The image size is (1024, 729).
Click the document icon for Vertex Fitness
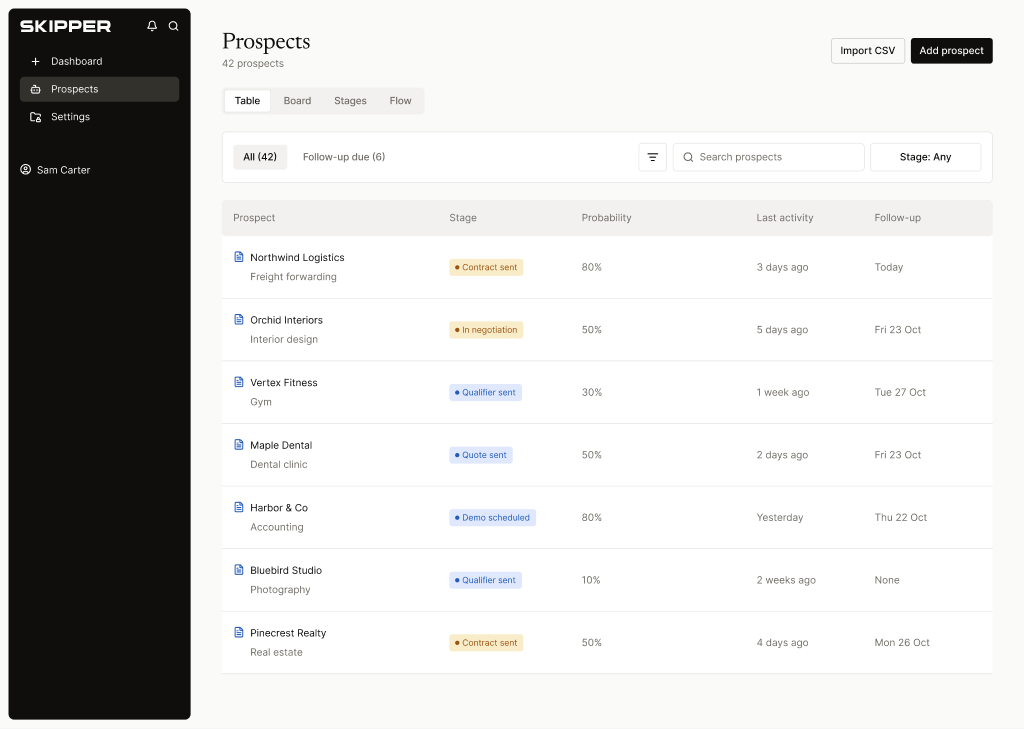click(239, 382)
